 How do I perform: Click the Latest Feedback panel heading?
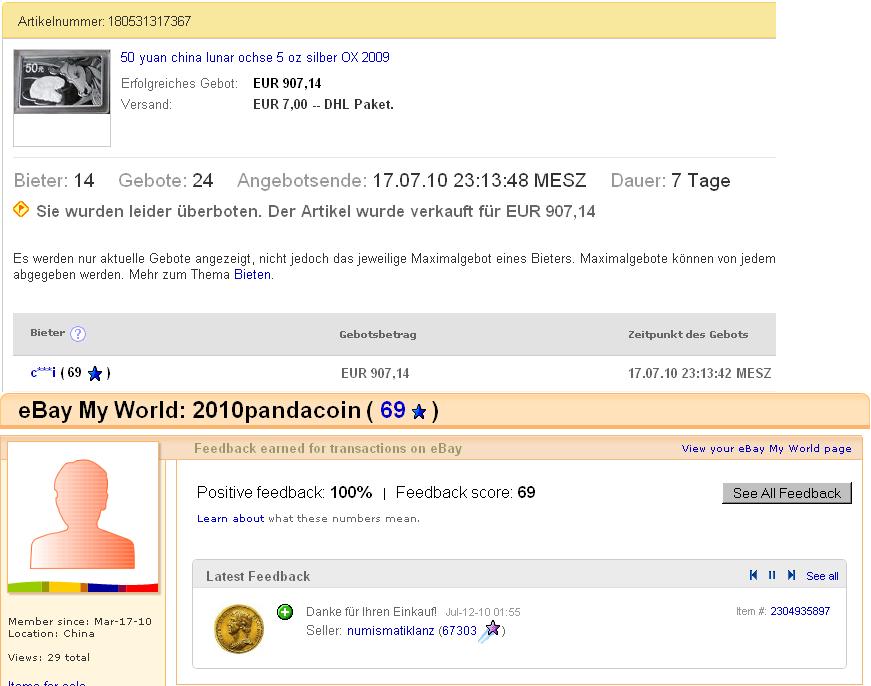point(258,576)
